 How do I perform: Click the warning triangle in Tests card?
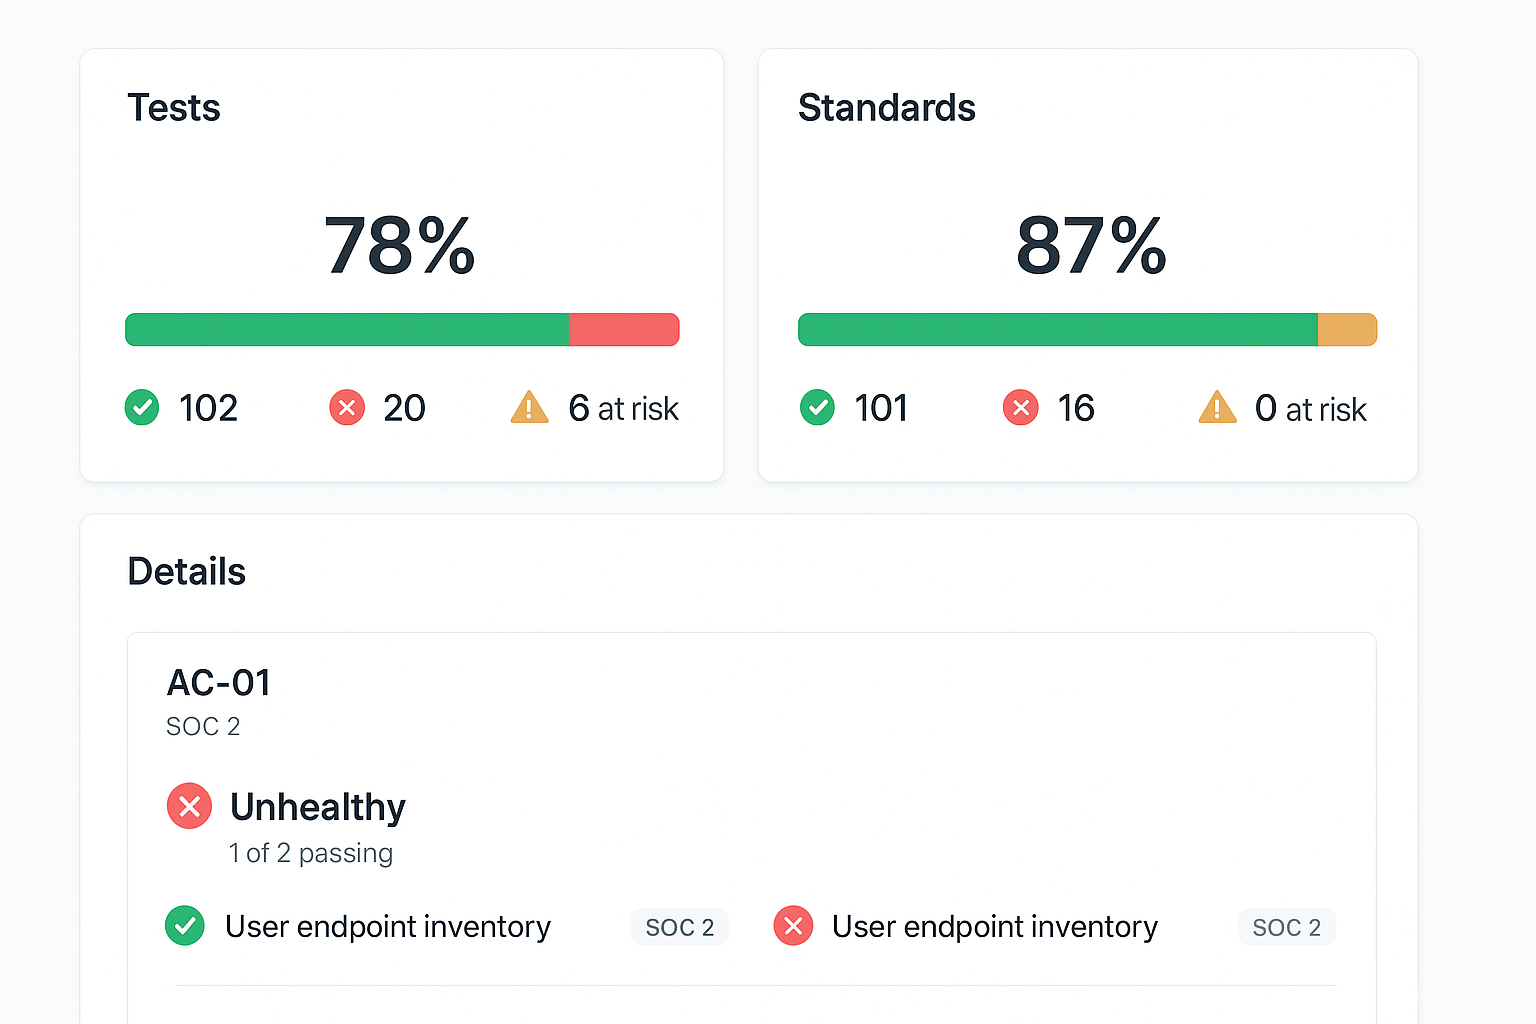tap(529, 408)
